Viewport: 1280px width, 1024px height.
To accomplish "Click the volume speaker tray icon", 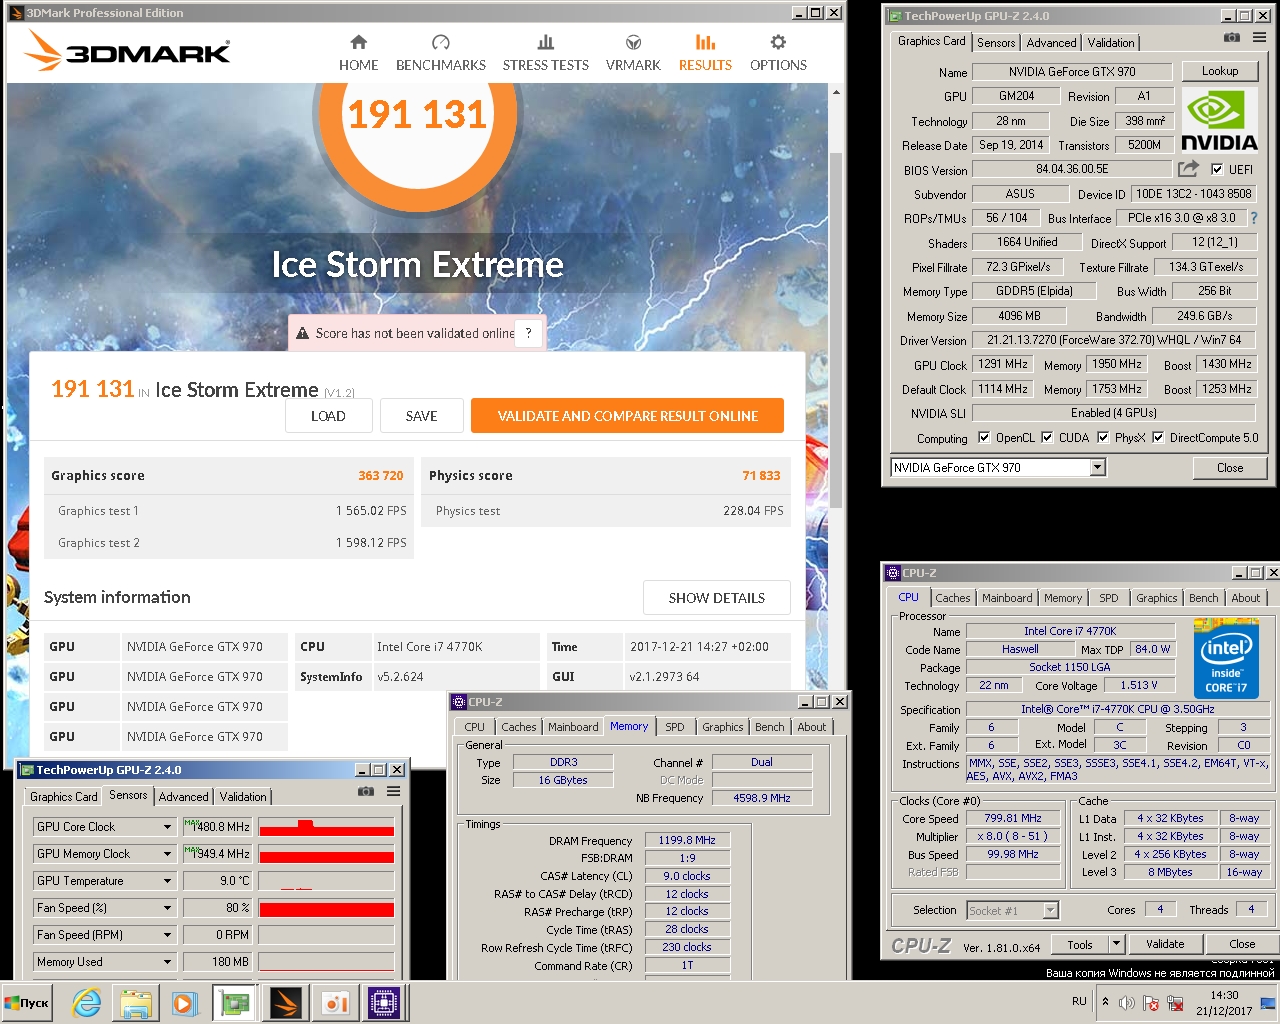I will tap(1127, 1003).
